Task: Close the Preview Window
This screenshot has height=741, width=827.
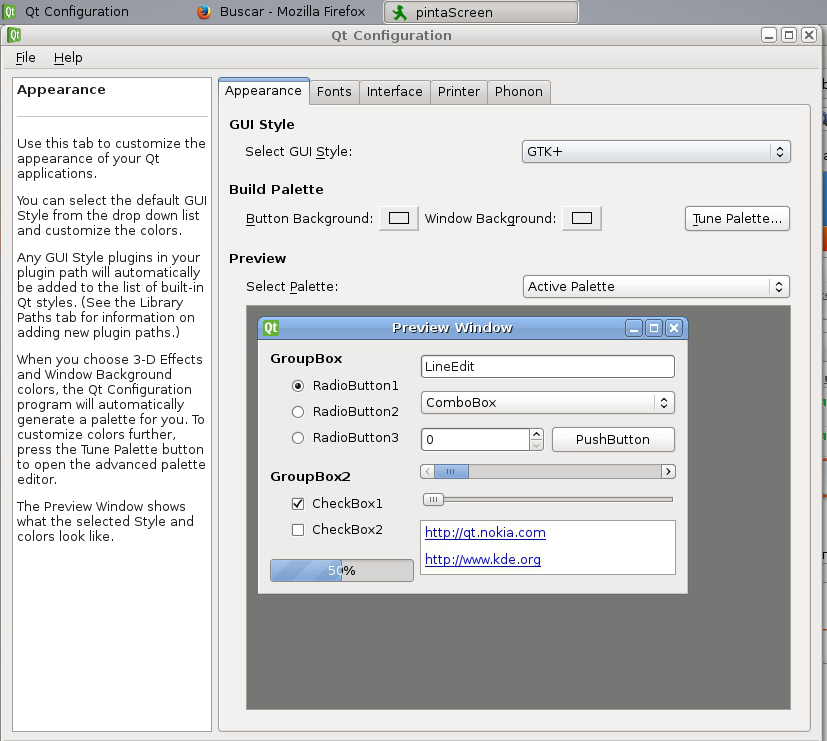Action: pyautogui.click(x=674, y=328)
